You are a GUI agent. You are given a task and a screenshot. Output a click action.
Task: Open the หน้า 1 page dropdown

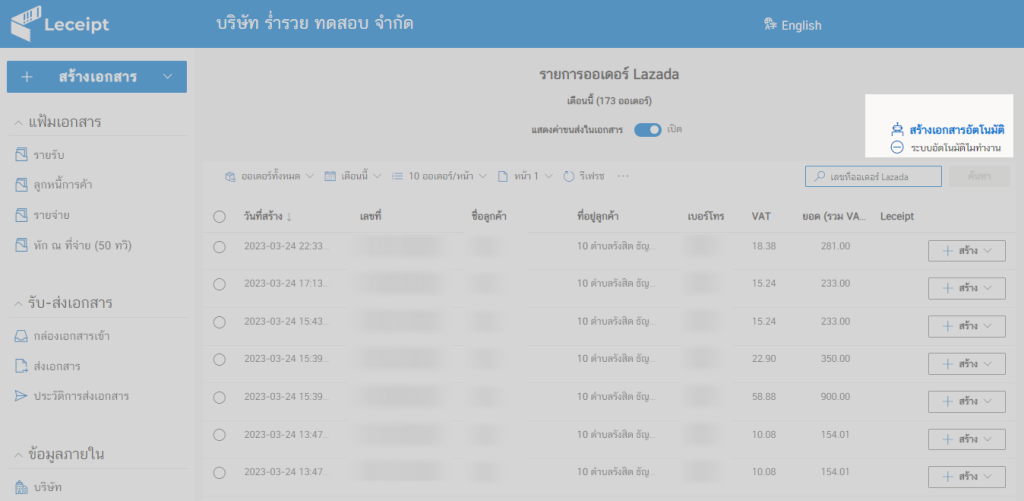[x=526, y=176]
